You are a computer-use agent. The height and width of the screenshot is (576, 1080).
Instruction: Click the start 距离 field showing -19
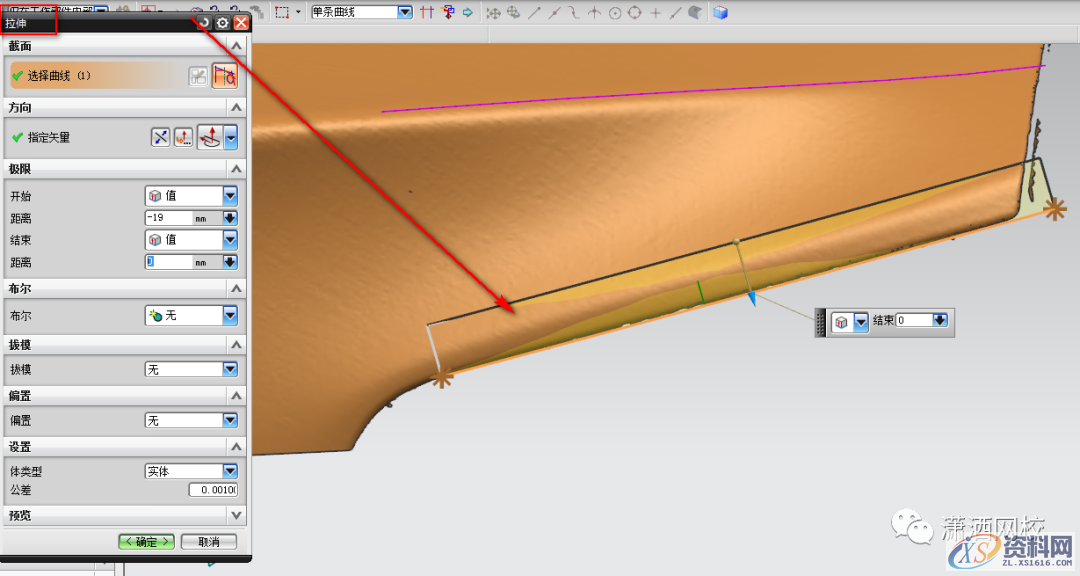pyautogui.click(x=168, y=217)
